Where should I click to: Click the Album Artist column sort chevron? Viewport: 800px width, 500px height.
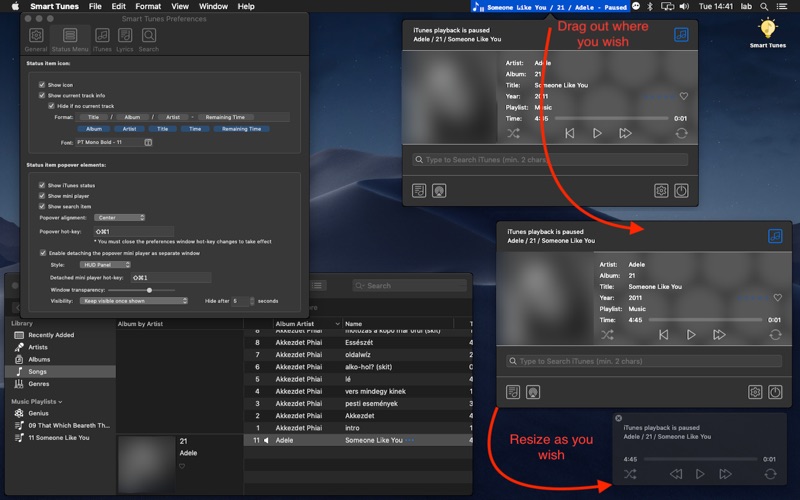337,324
